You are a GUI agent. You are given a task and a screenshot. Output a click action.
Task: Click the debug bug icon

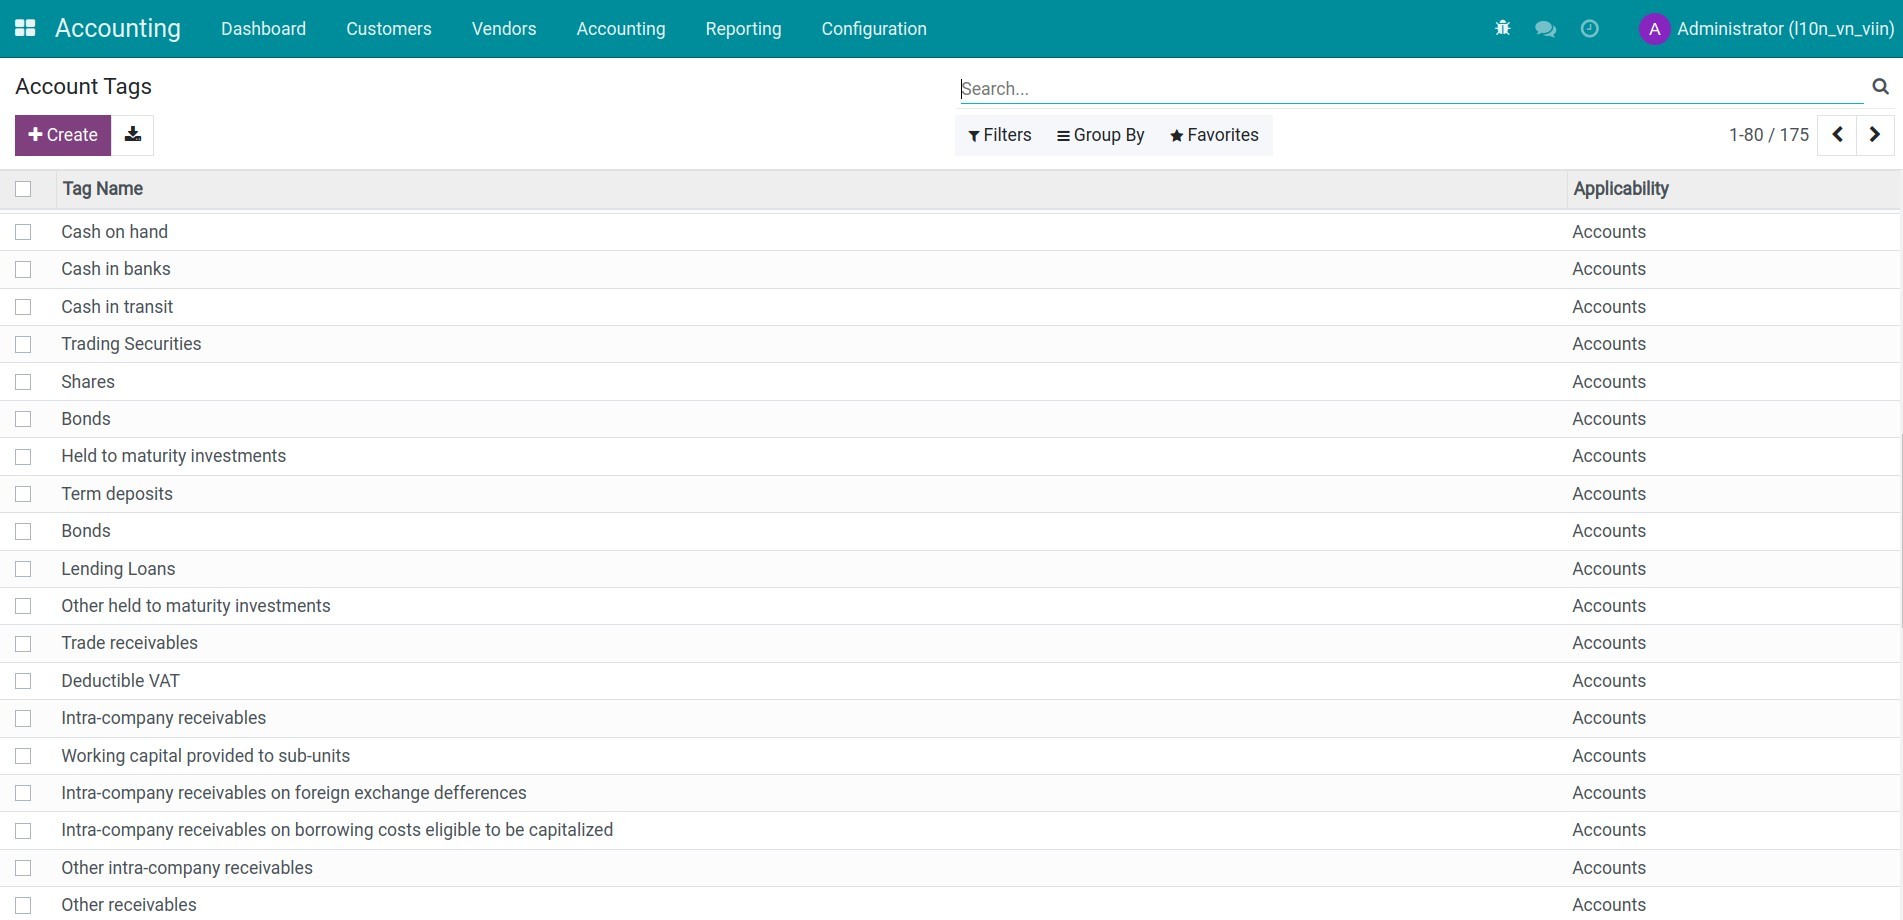(1502, 28)
